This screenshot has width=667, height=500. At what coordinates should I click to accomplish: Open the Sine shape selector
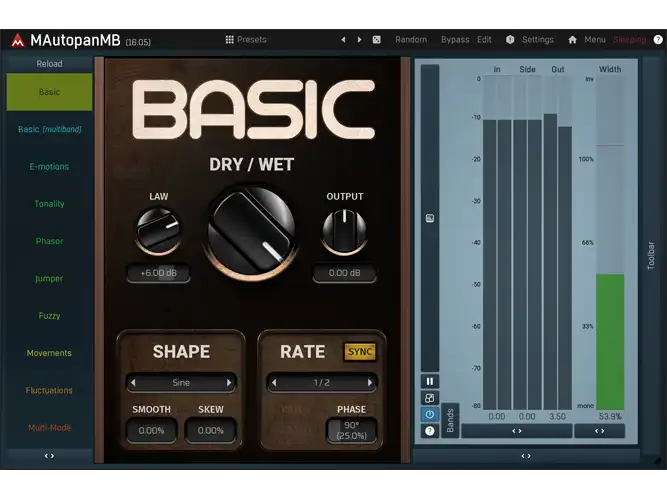coord(181,383)
